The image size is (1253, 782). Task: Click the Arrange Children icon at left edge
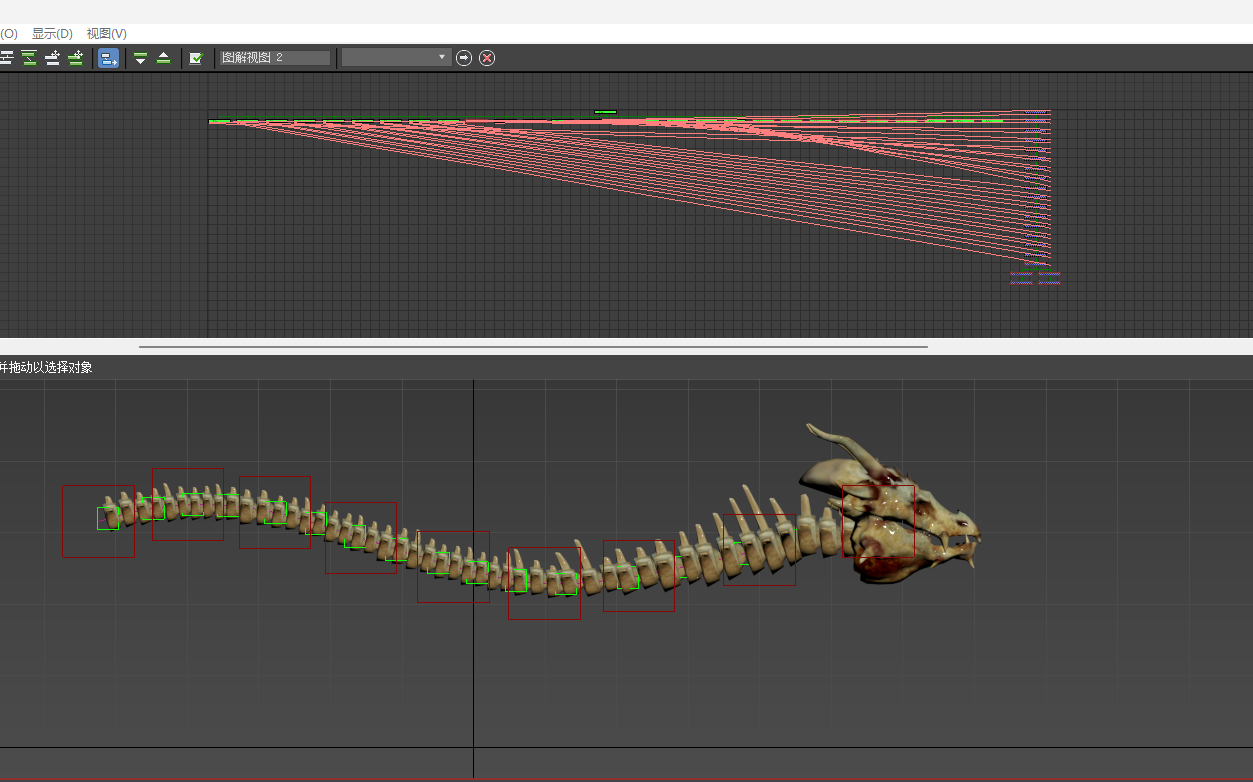(6, 58)
